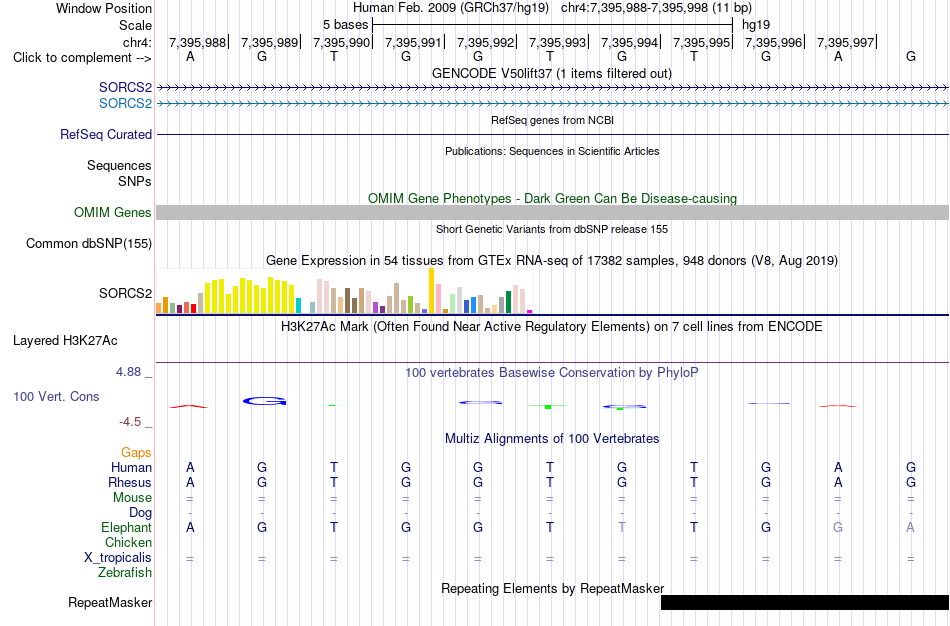Viewport: 950px width, 626px height.
Task: Click the tallest gold bar in the GTEx chart
Action: click(431, 290)
